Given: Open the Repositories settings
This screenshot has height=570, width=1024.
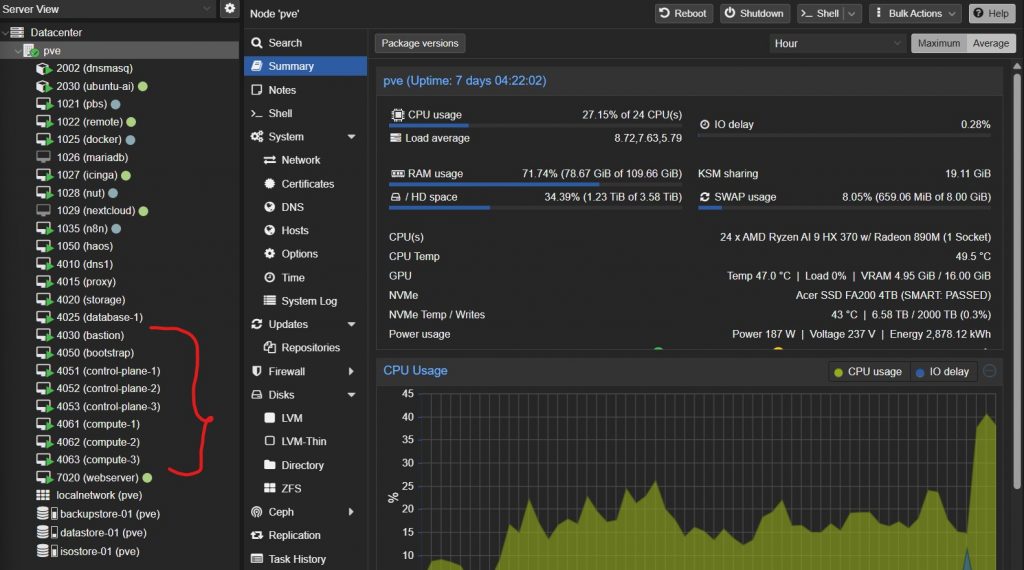Looking at the screenshot, I should [310, 348].
